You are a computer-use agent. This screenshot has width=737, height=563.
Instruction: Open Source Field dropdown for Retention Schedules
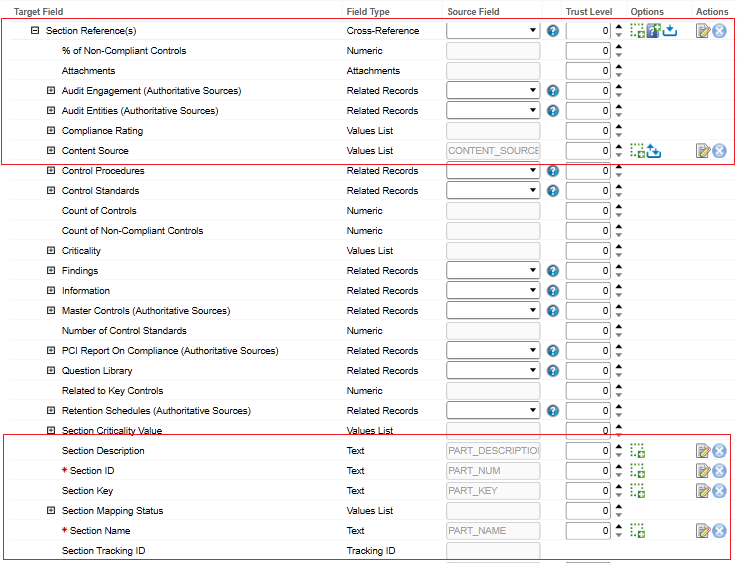pyautogui.click(x=493, y=411)
